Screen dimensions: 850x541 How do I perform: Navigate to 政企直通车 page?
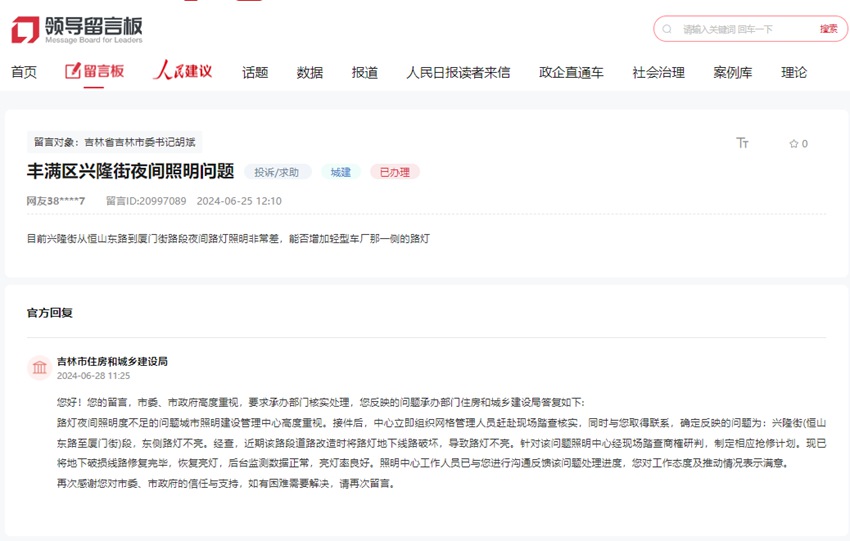pos(571,72)
